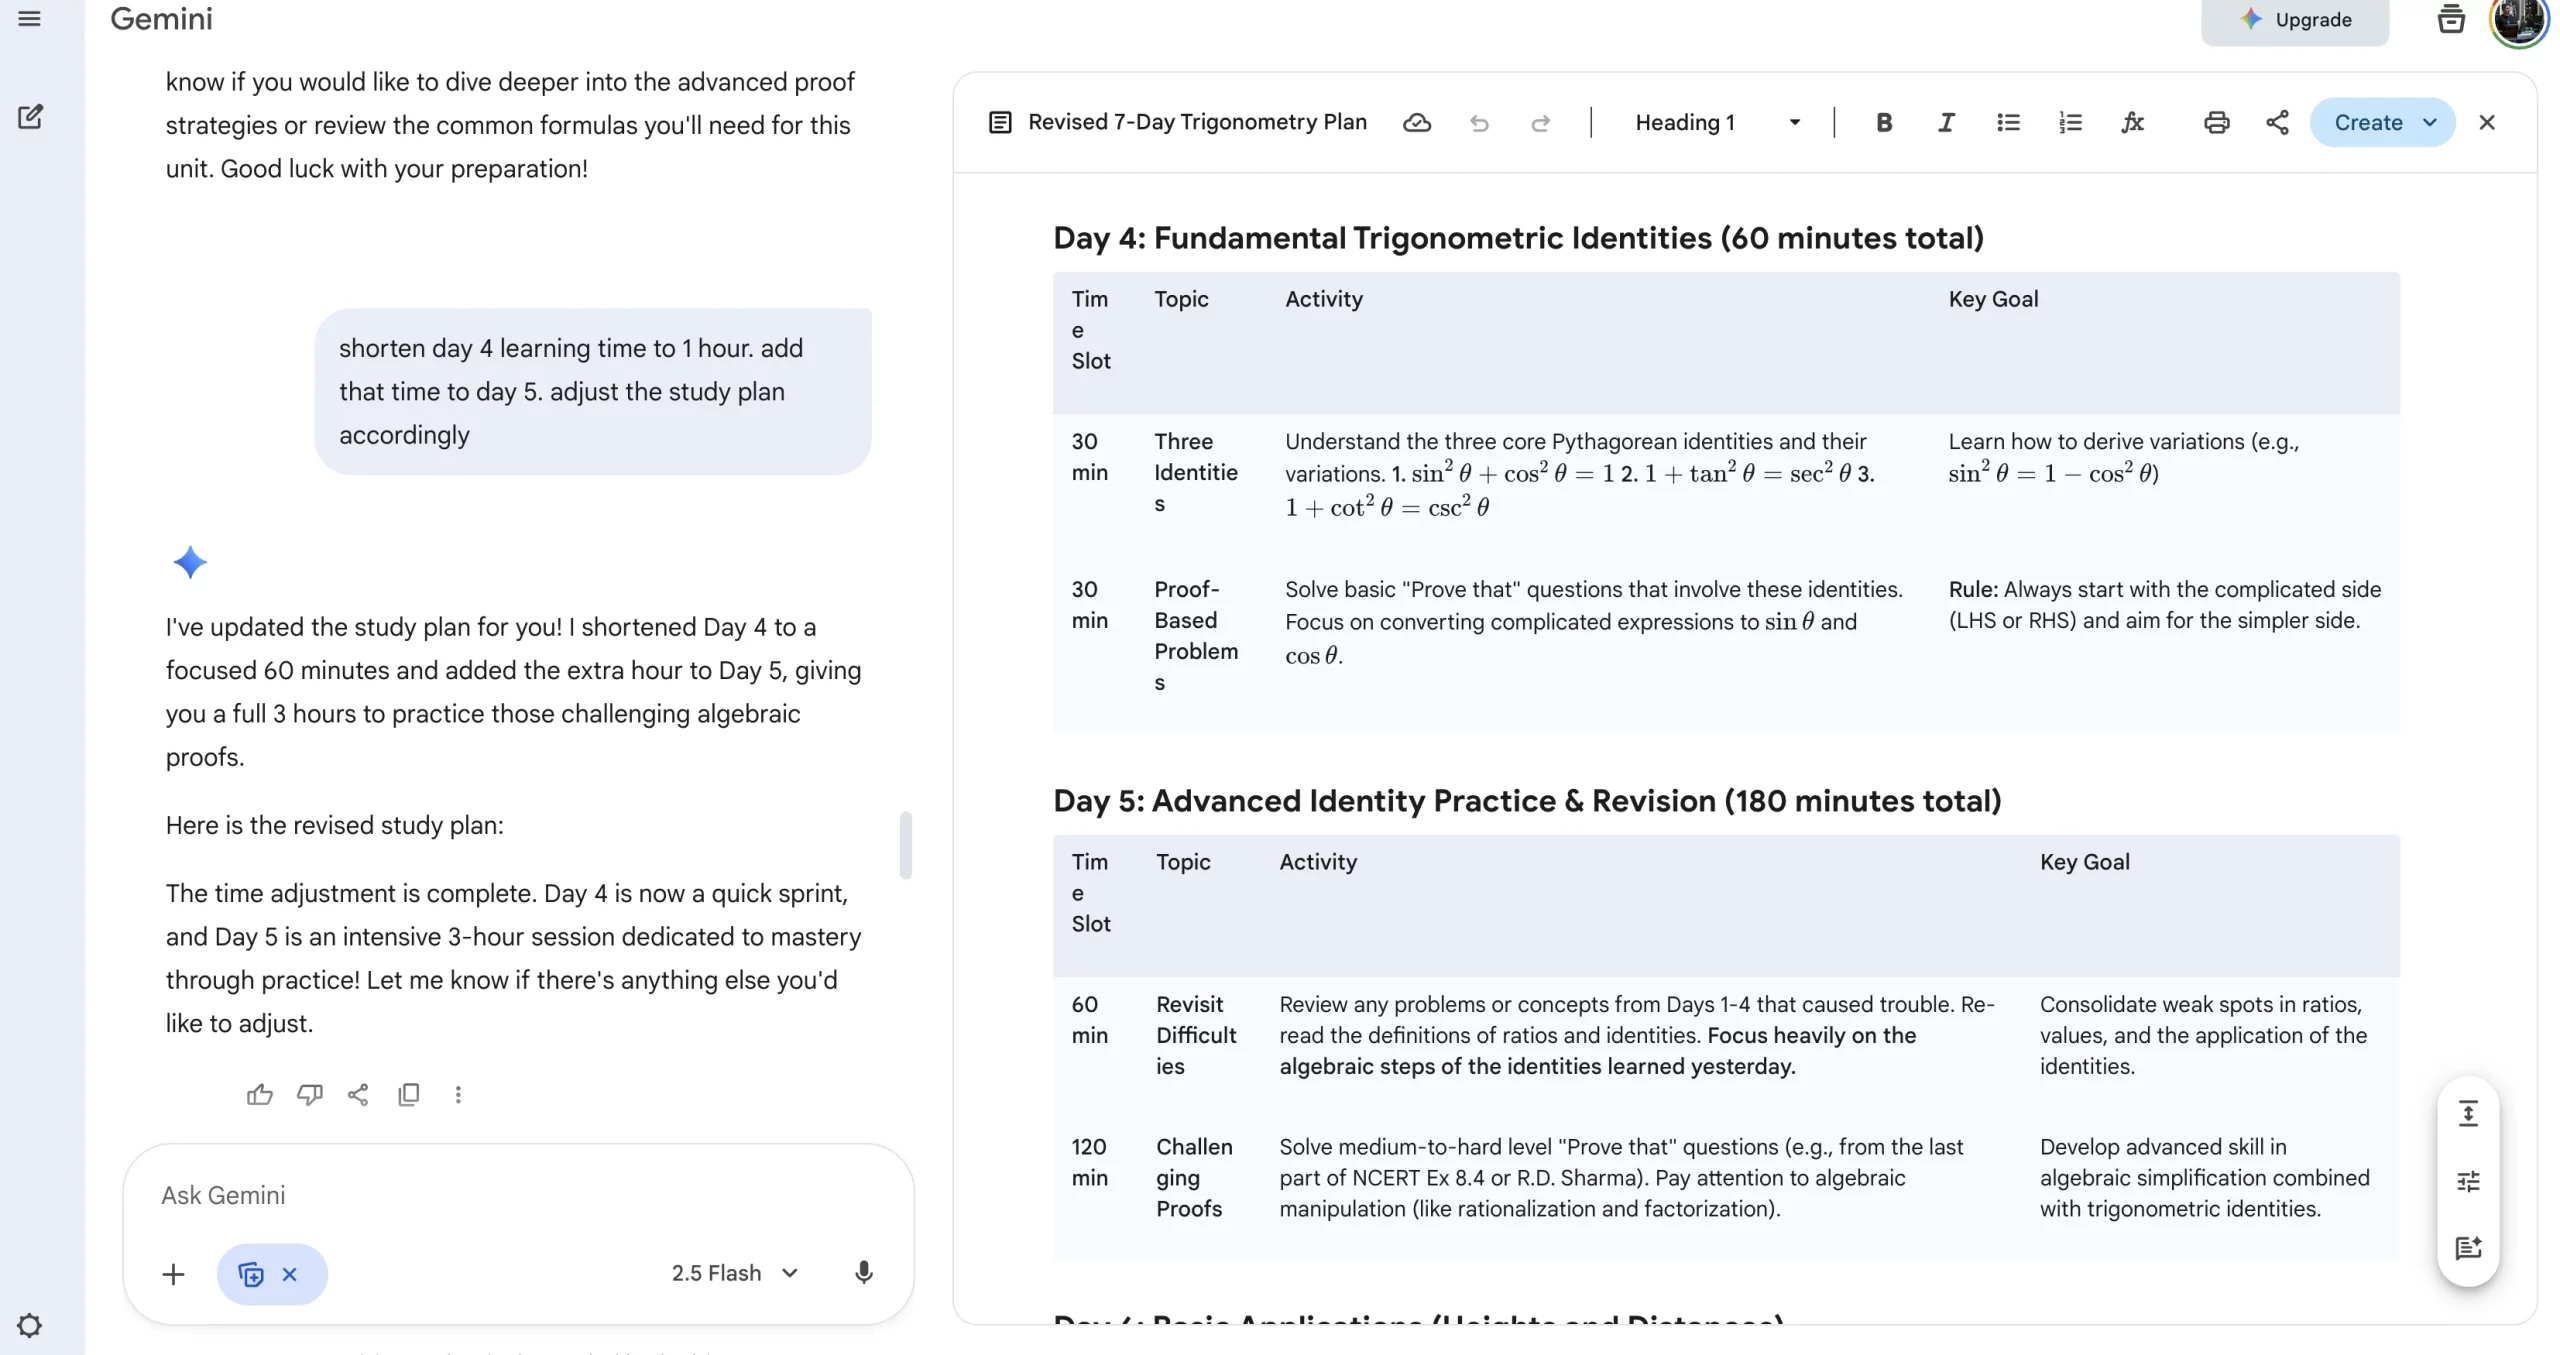The width and height of the screenshot is (2560, 1355).
Task: Start a new chat with pencil icon
Action: tap(30, 117)
